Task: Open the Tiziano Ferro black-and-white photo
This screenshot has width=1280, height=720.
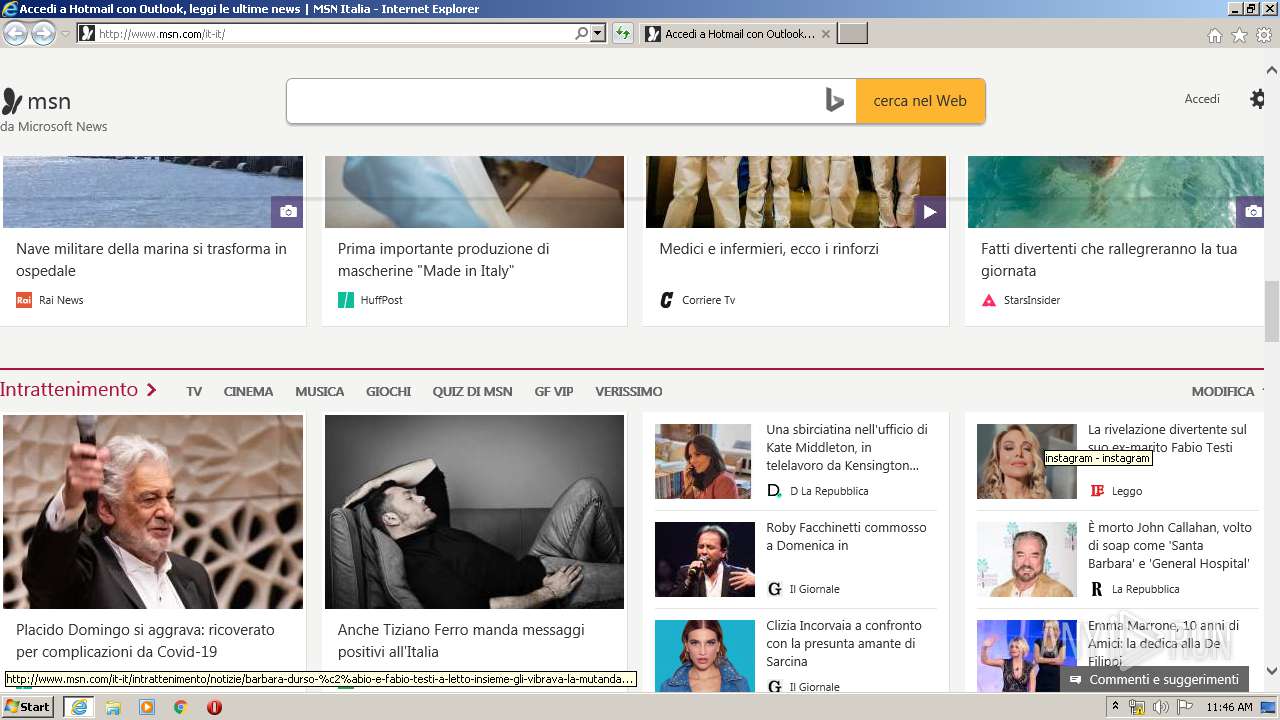Action: [474, 512]
